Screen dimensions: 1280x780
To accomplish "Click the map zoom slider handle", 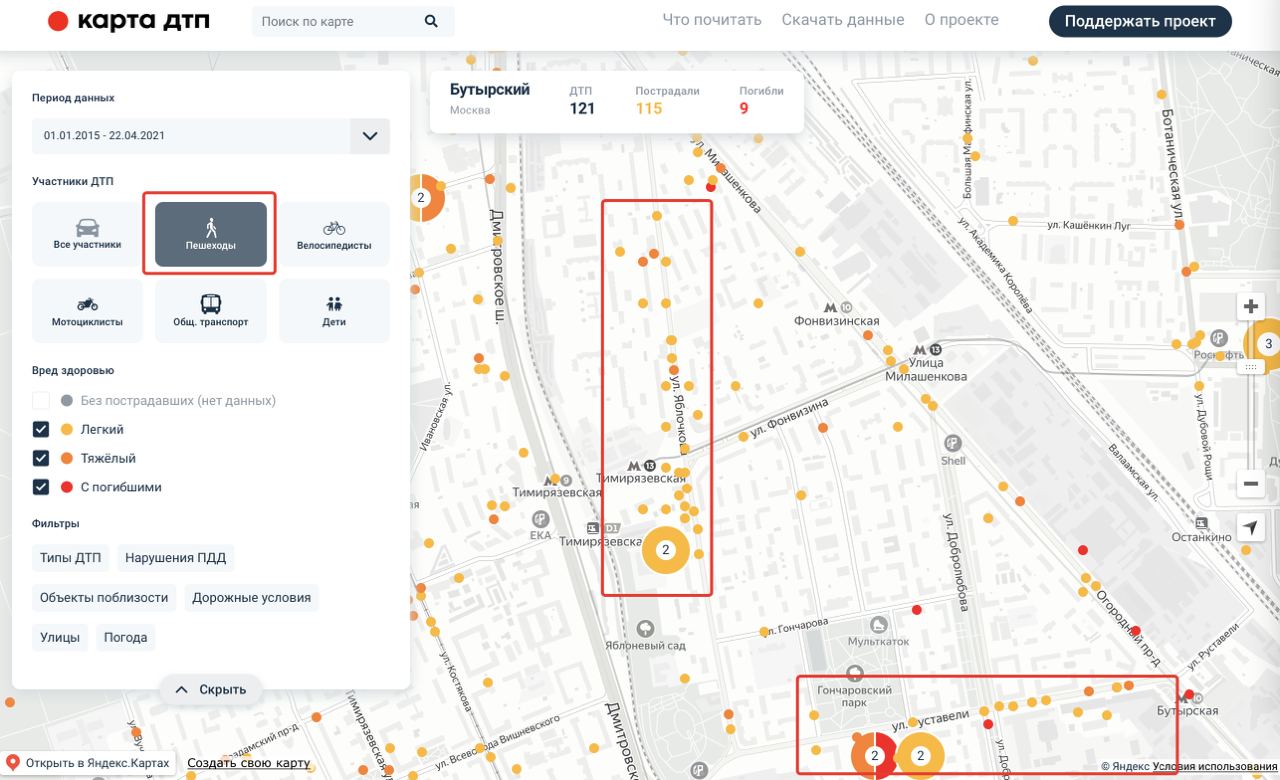I will (x=1250, y=367).
